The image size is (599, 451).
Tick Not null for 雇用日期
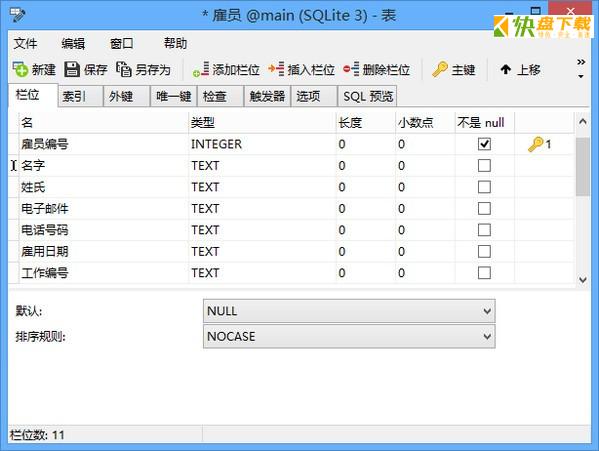point(484,251)
